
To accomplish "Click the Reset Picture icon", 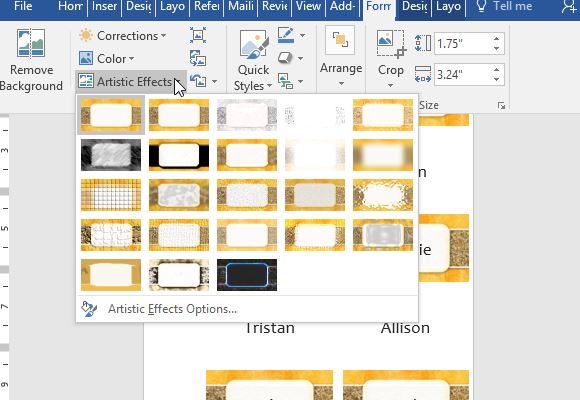I will coord(198,81).
